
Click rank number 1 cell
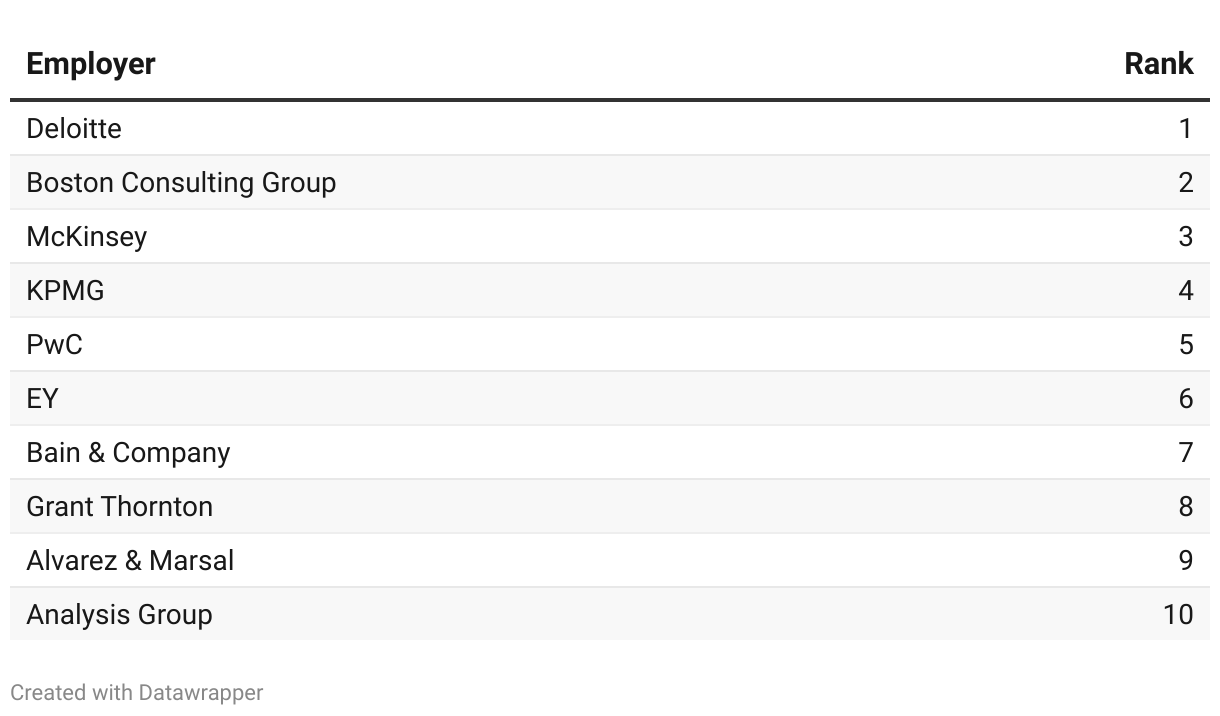tap(1186, 128)
